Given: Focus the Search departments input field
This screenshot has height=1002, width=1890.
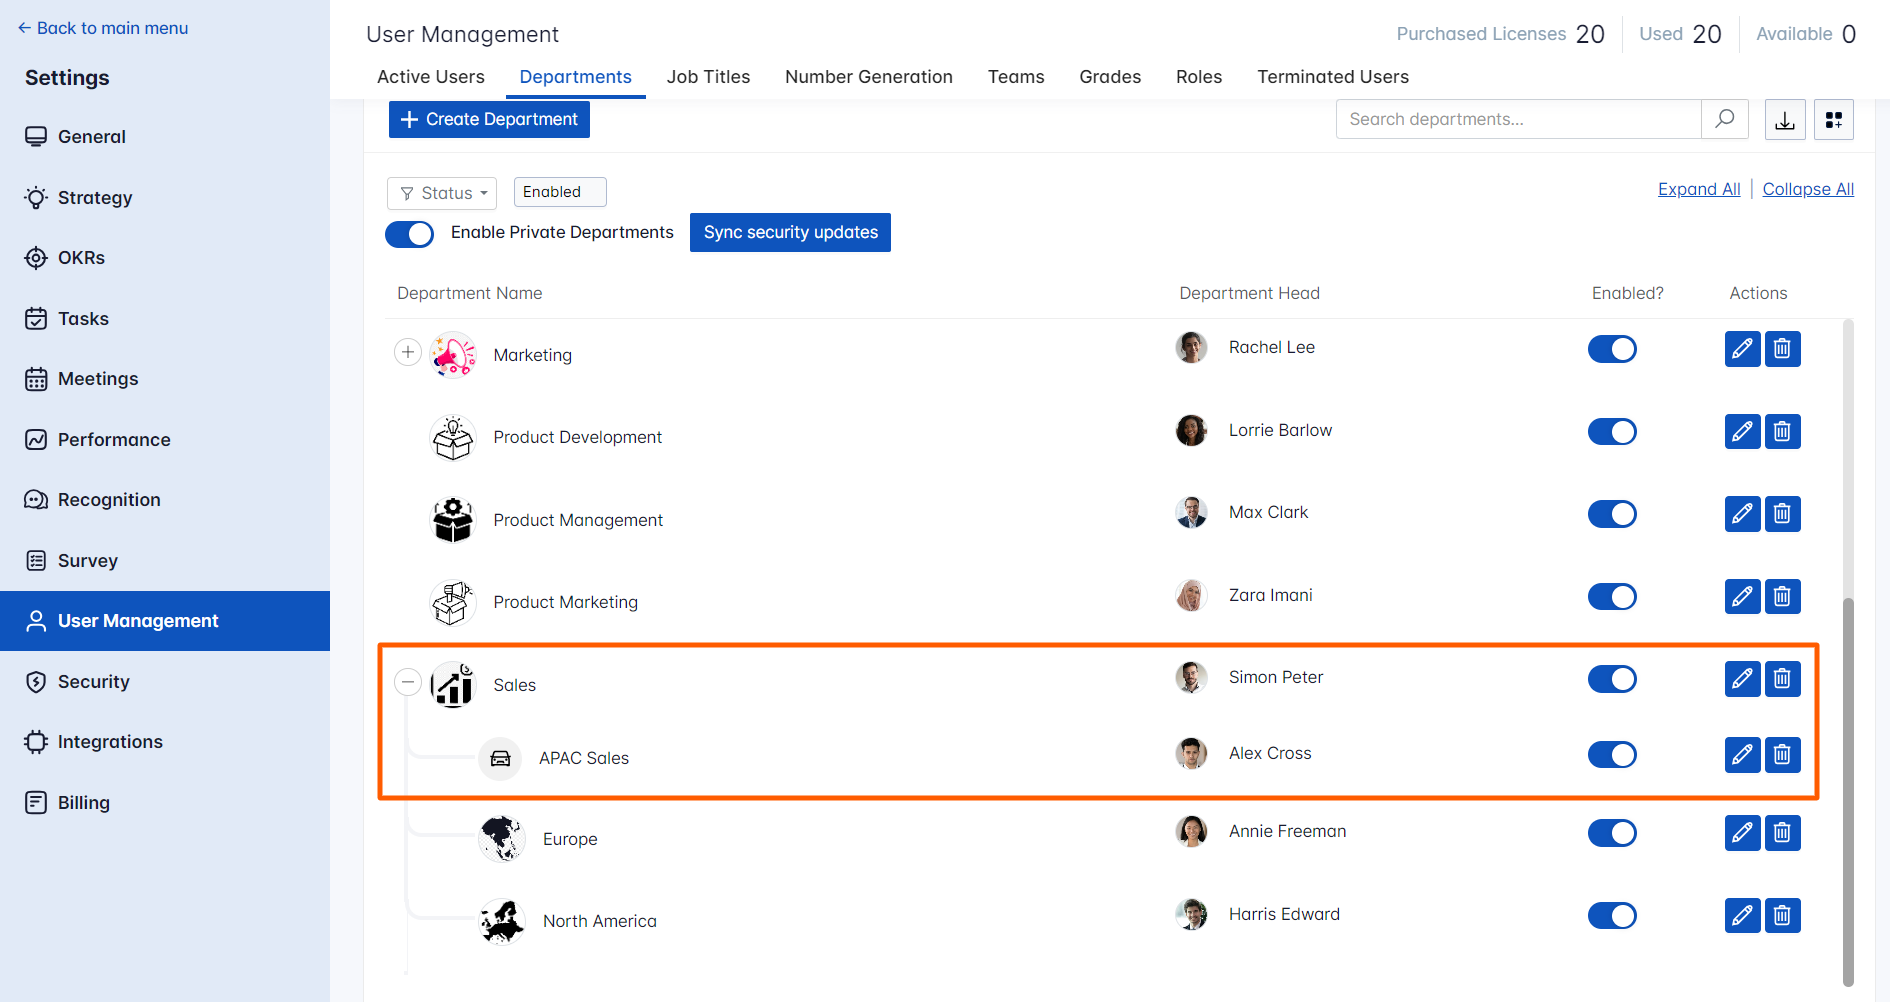Looking at the screenshot, I should pyautogui.click(x=1518, y=120).
